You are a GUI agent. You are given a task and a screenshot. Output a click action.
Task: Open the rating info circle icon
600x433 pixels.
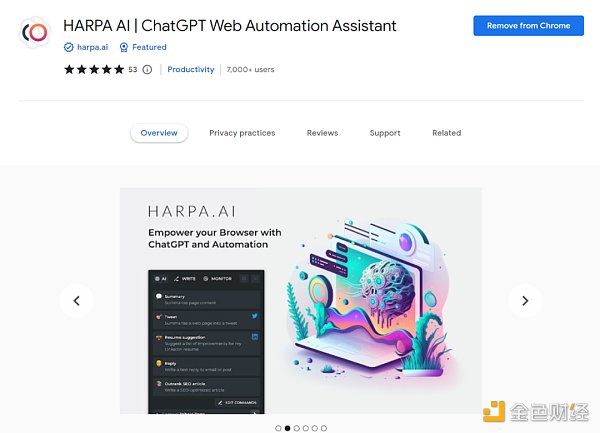[147, 70]
